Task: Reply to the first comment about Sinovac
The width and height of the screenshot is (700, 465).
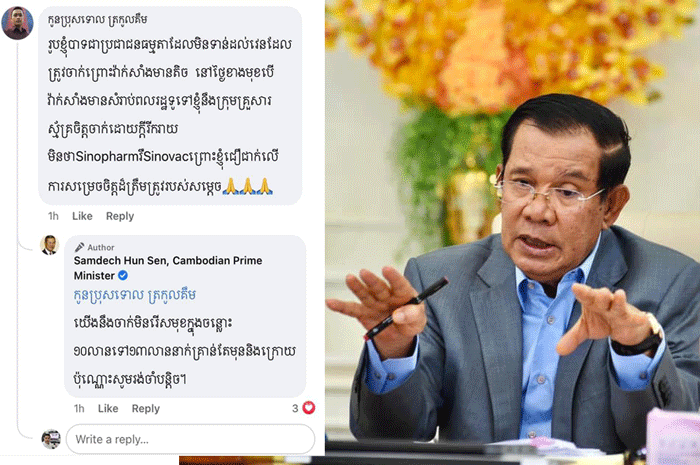Action: (x=120, y=216)
